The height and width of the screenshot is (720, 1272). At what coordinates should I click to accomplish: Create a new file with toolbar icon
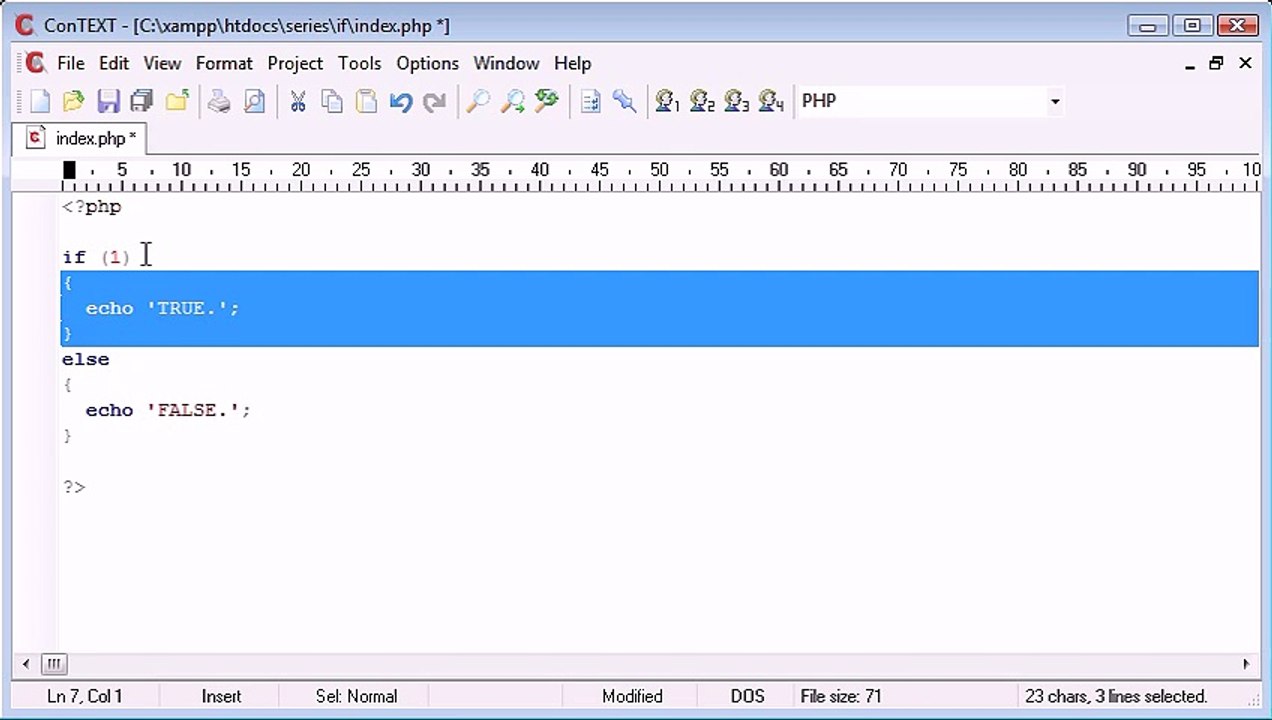[x=40, y=101]
